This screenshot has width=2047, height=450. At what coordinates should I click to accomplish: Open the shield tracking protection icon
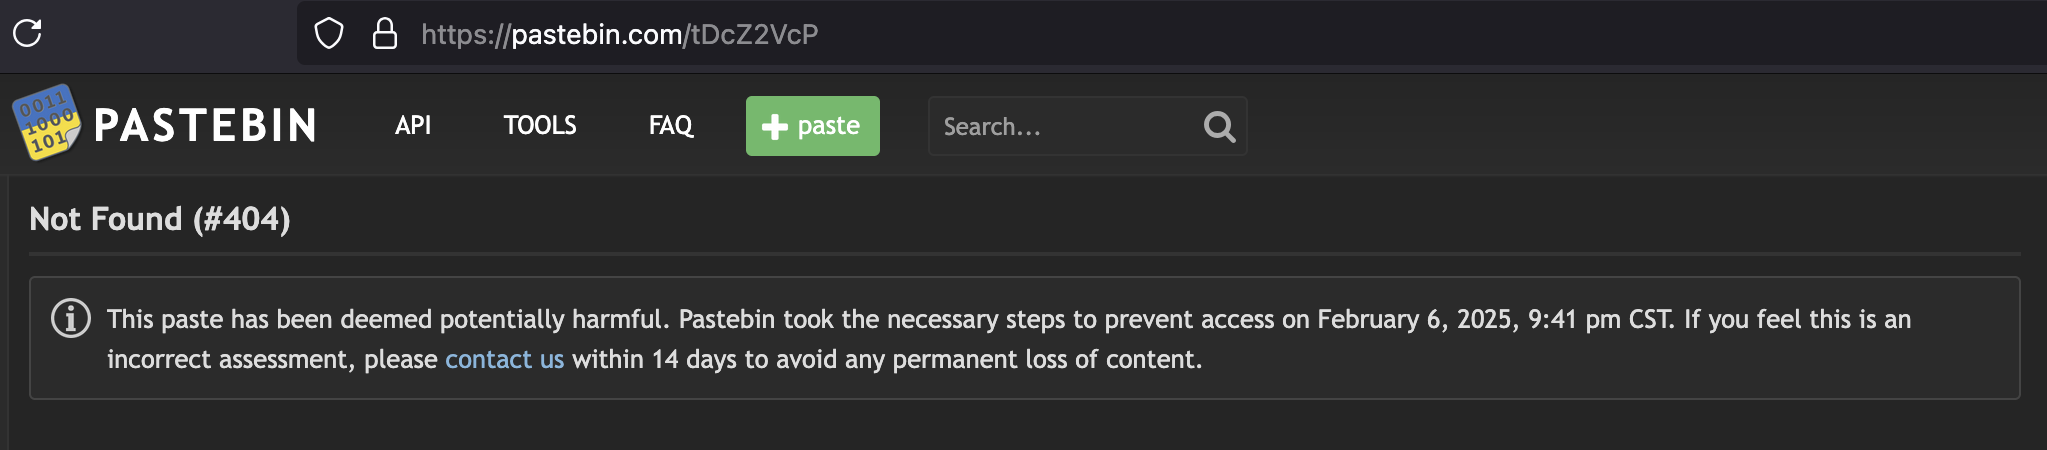pyautogui.click(x=329, y=33)
